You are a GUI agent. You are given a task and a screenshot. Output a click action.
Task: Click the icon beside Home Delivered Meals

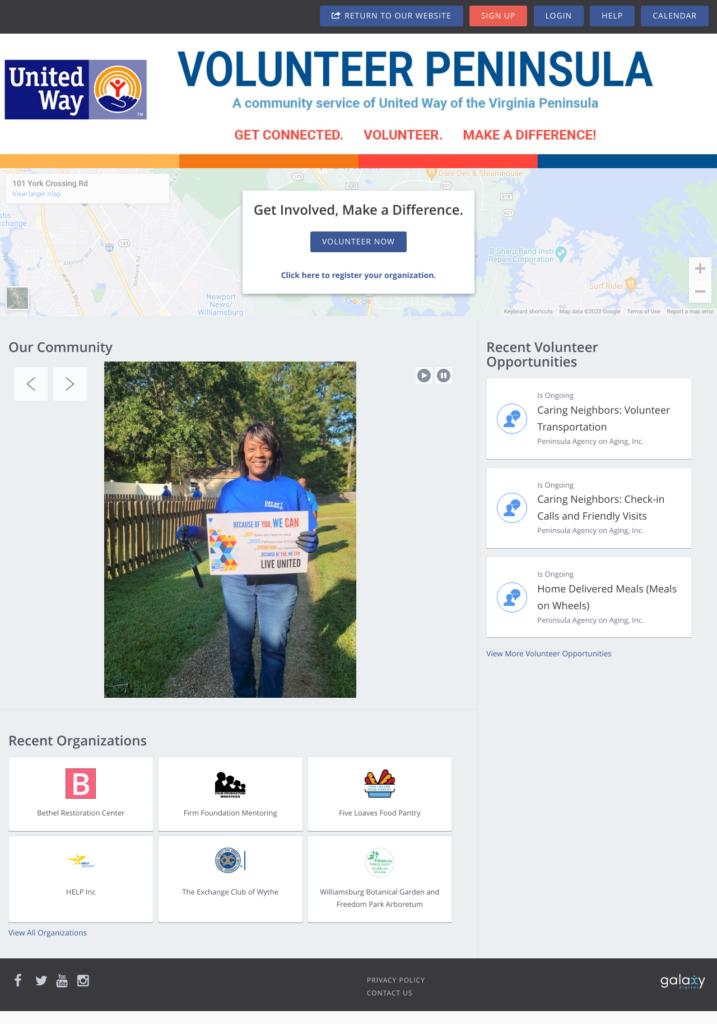click(512, 598)
